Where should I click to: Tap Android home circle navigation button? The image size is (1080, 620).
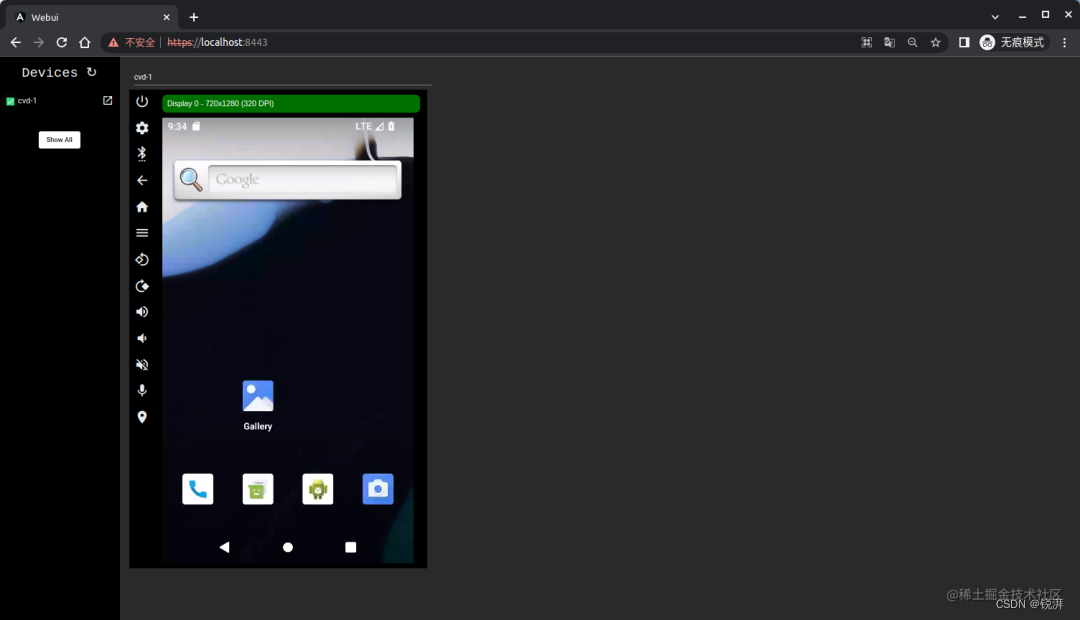(288, 547)
